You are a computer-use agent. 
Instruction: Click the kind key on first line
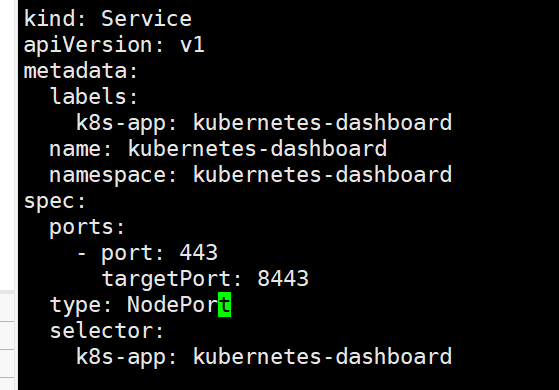(x=50, y=19)
